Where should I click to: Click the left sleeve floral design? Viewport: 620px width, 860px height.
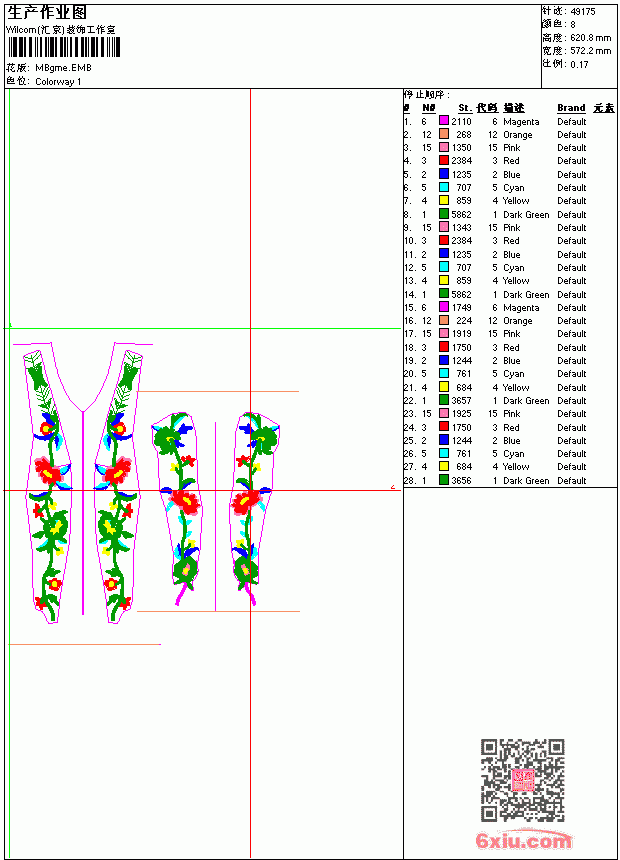click(178, 507)
